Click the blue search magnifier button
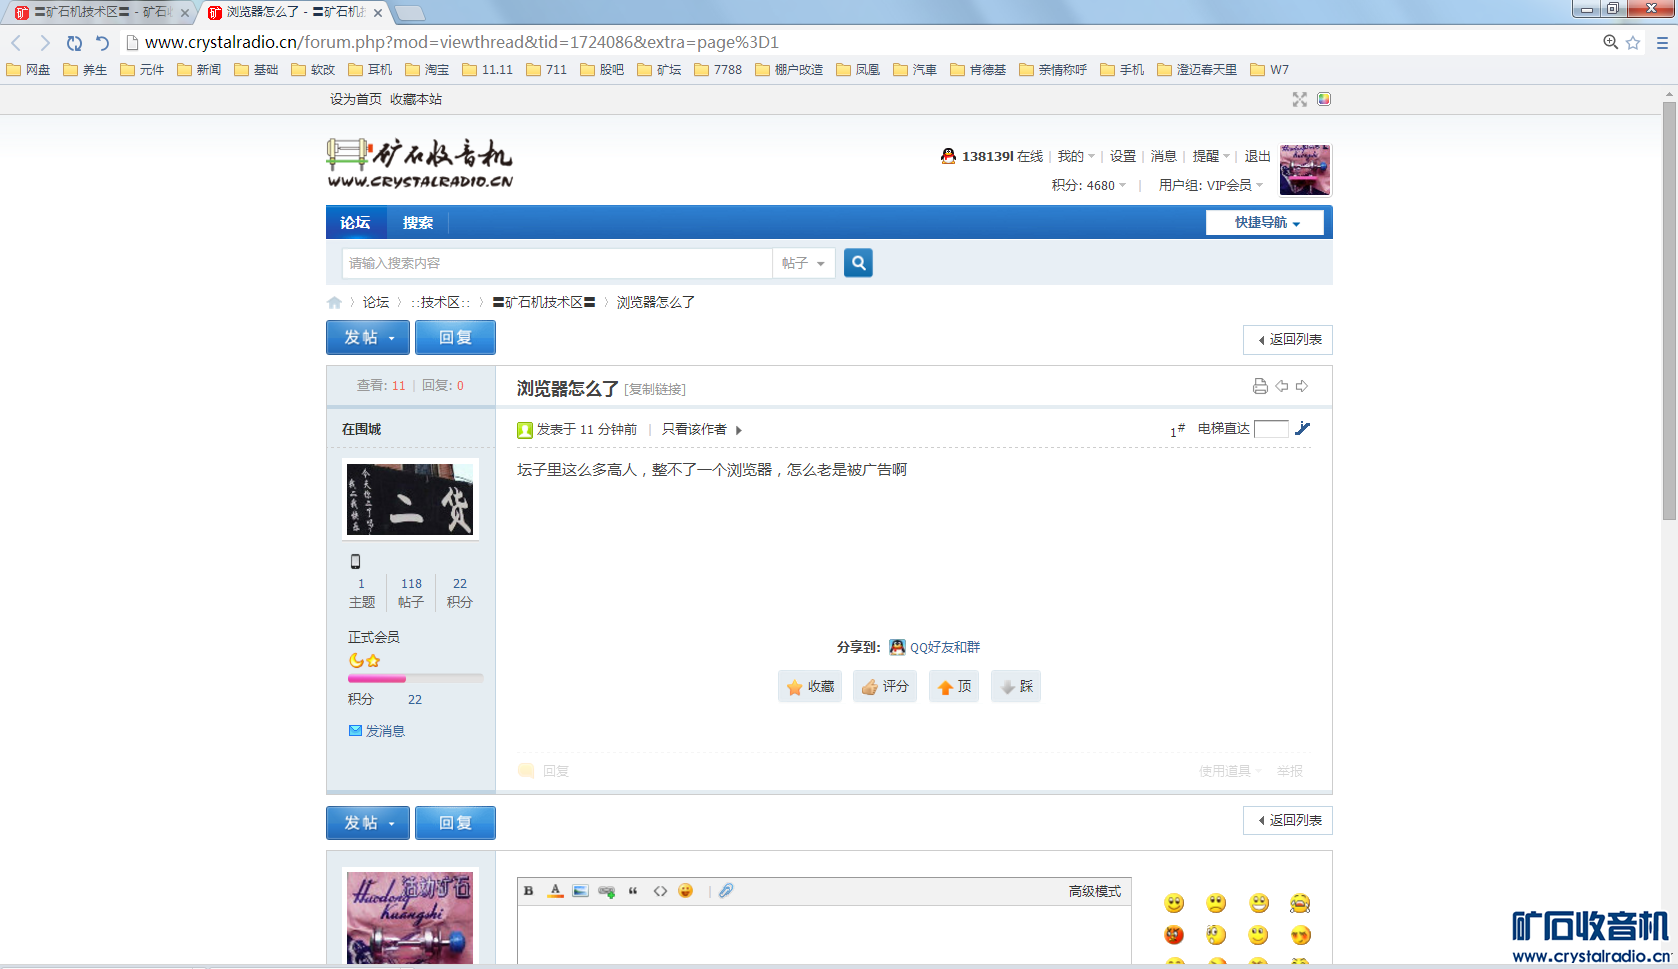 (x=858, y=263)
